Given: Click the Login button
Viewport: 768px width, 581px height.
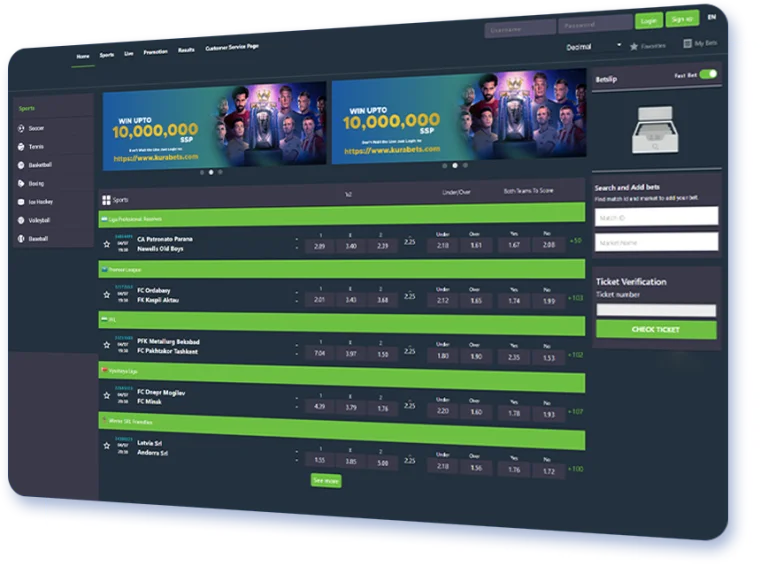Looking at the screenshot, I should click(x=648, y=21).
